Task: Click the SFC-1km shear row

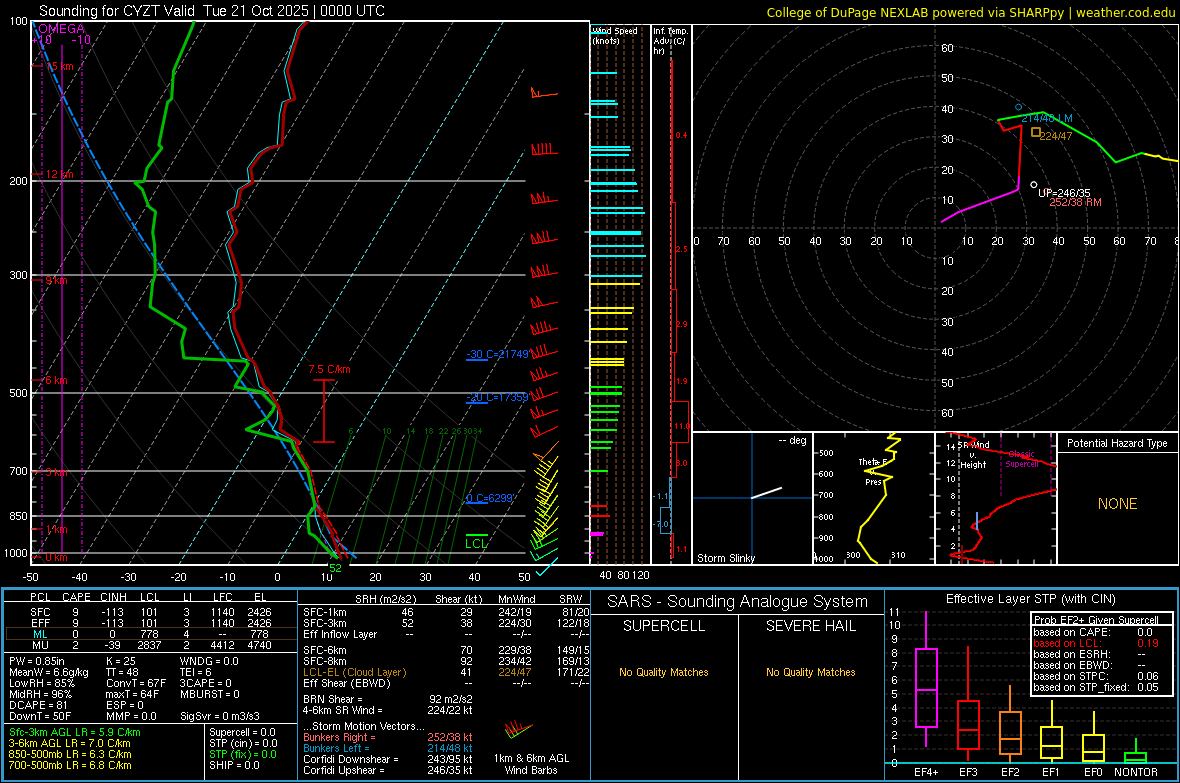Action: (x=446, y=612)
